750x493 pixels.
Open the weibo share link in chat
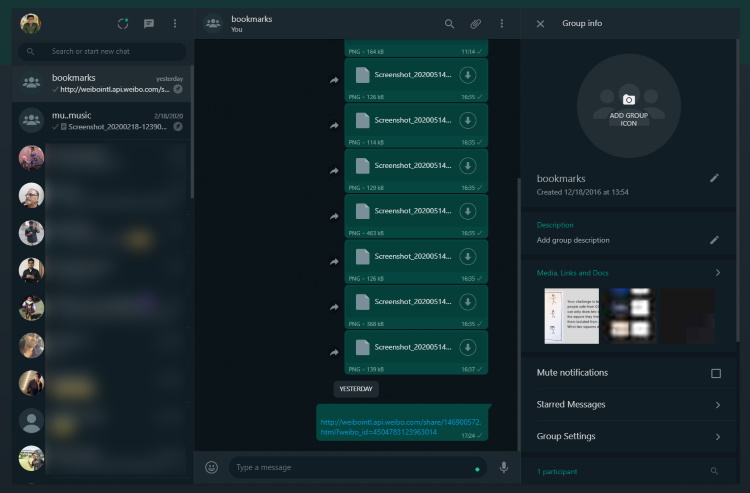[401, 427]
